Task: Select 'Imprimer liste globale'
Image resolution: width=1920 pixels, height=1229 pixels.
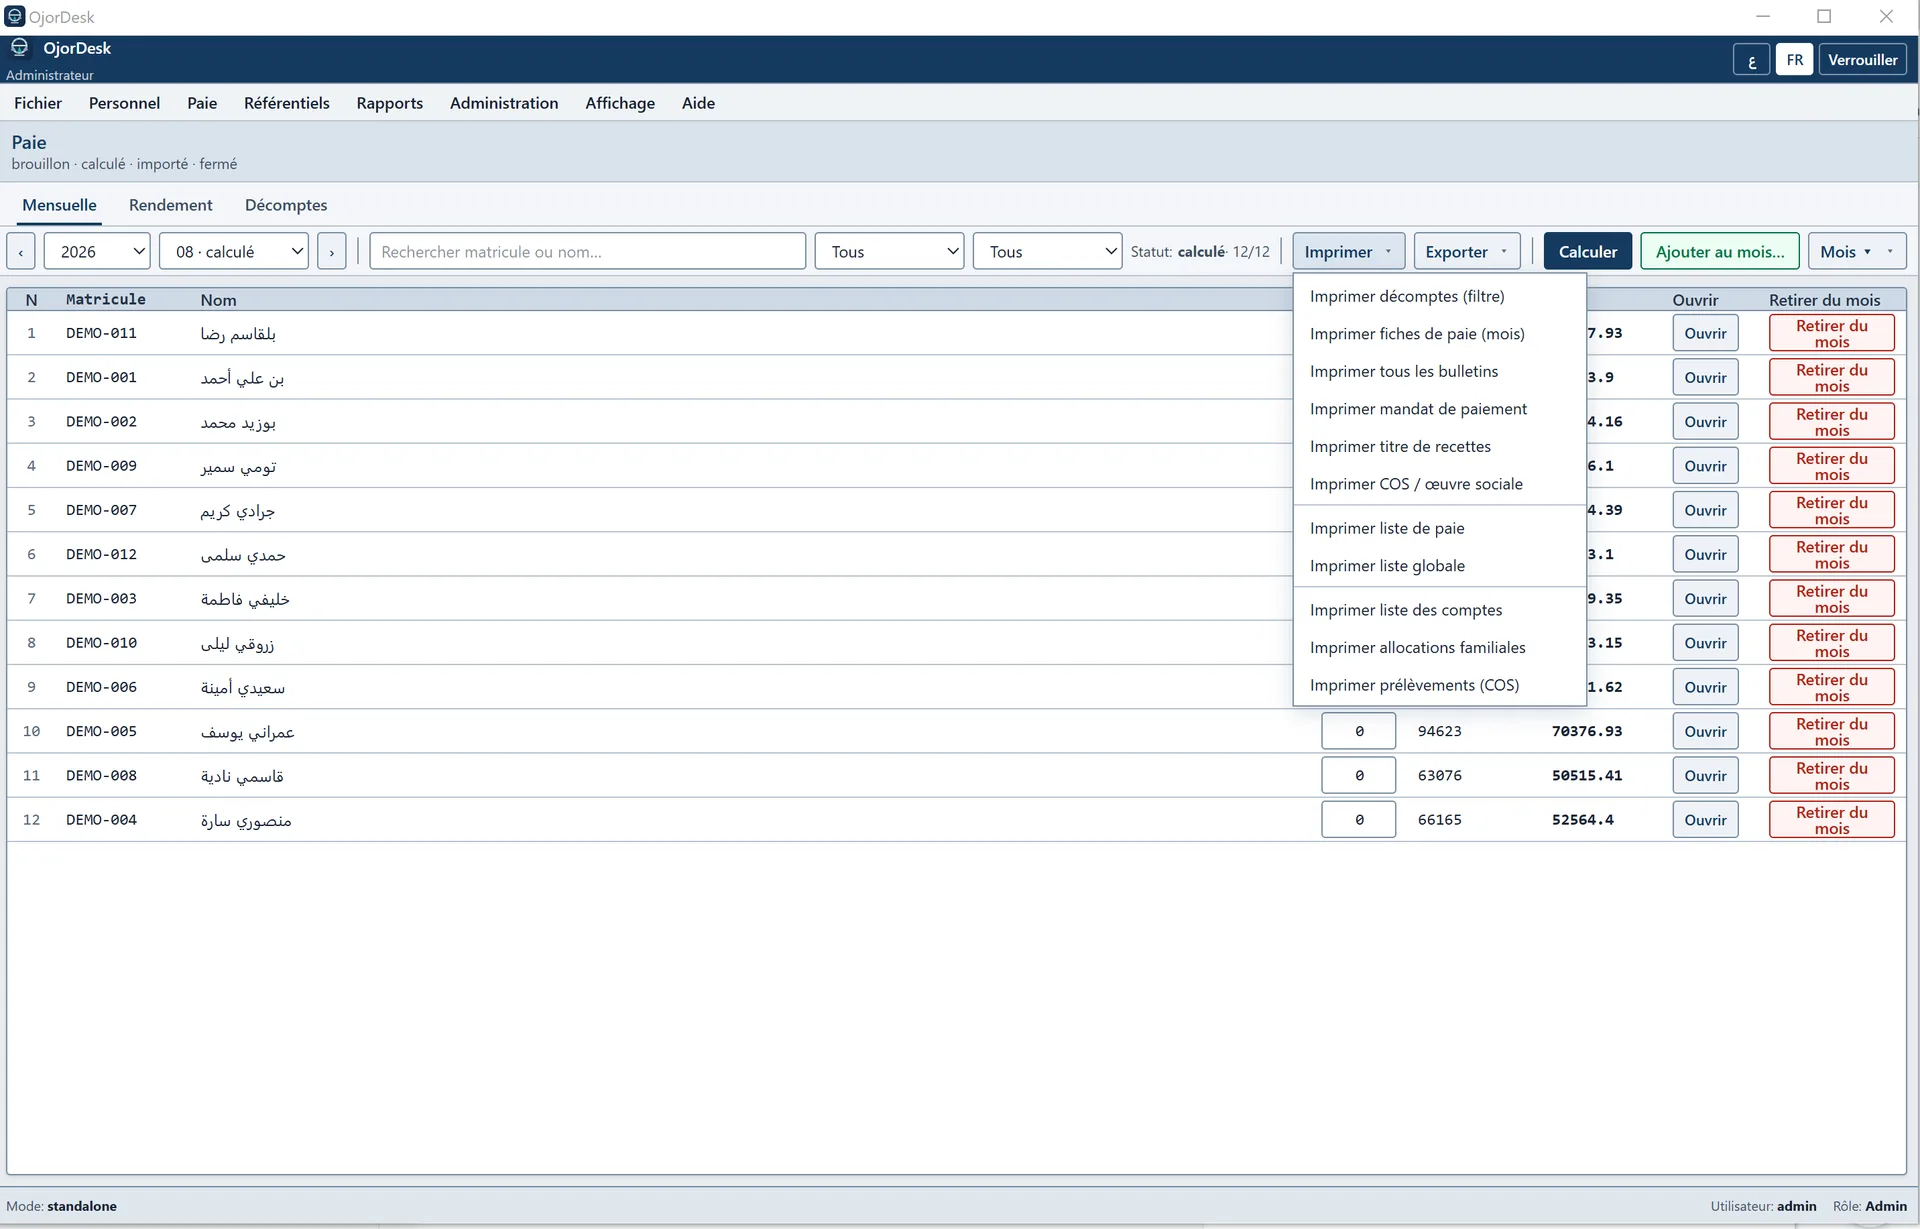Action: [1439, 566]
